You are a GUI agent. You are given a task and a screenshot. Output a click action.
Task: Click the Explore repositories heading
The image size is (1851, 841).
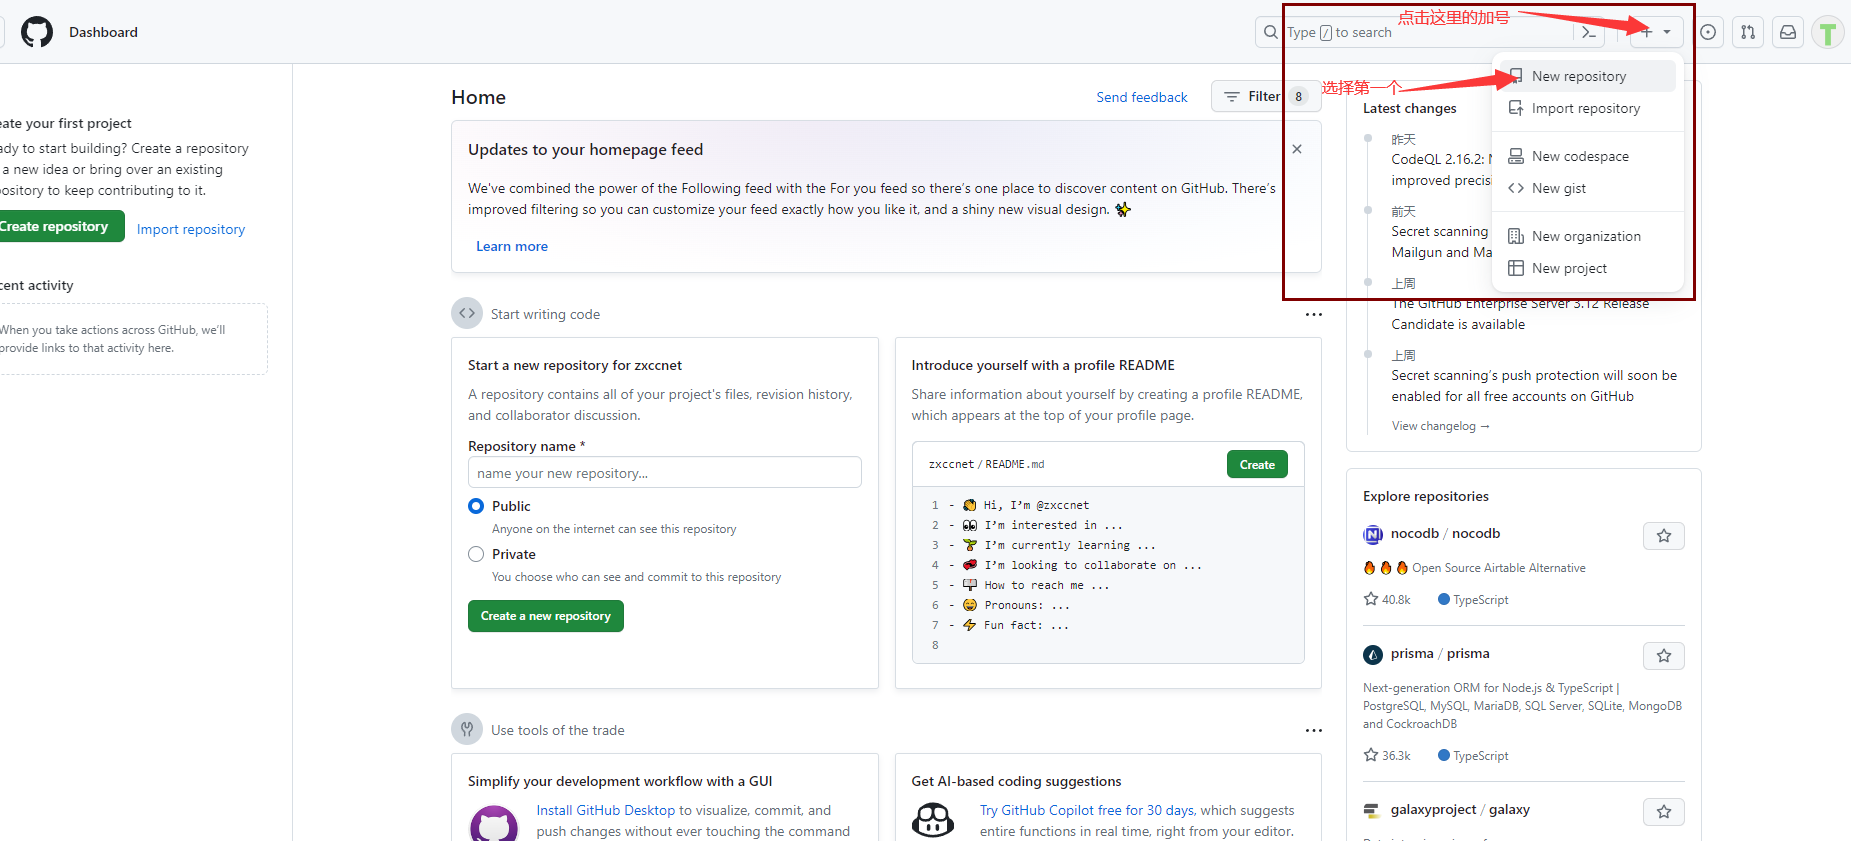pos(1426,496)
